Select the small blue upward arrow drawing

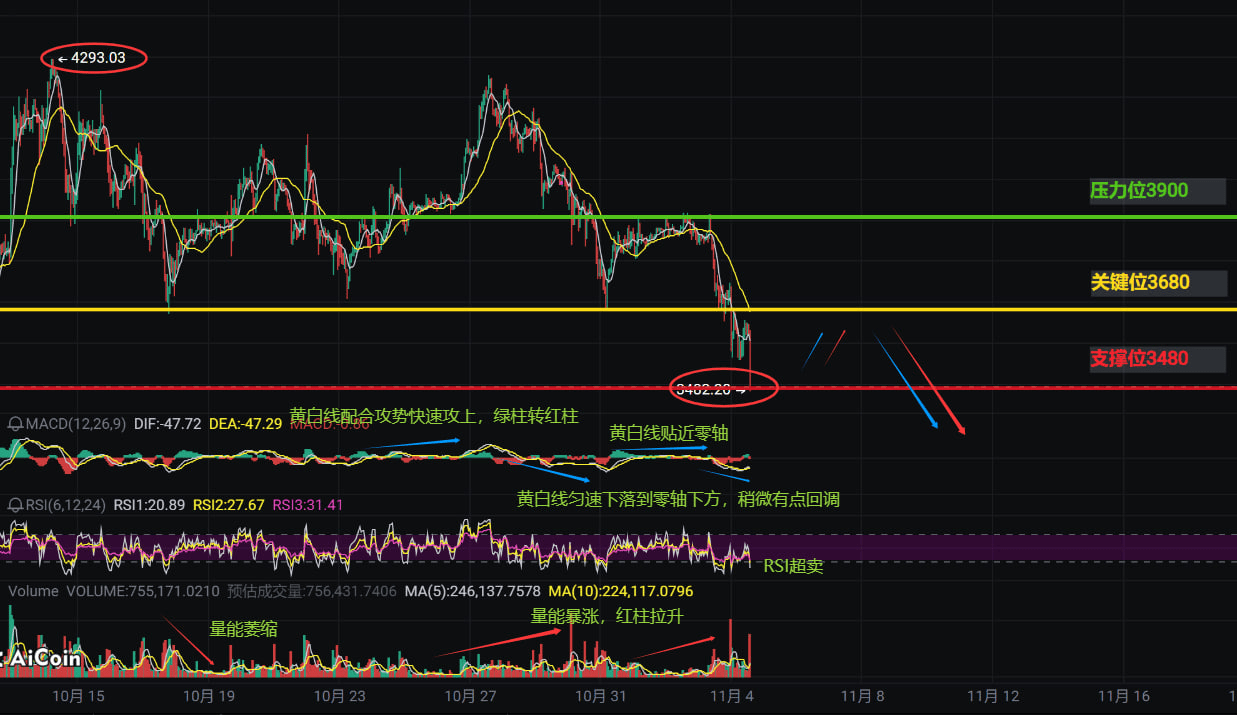point(812,350)
